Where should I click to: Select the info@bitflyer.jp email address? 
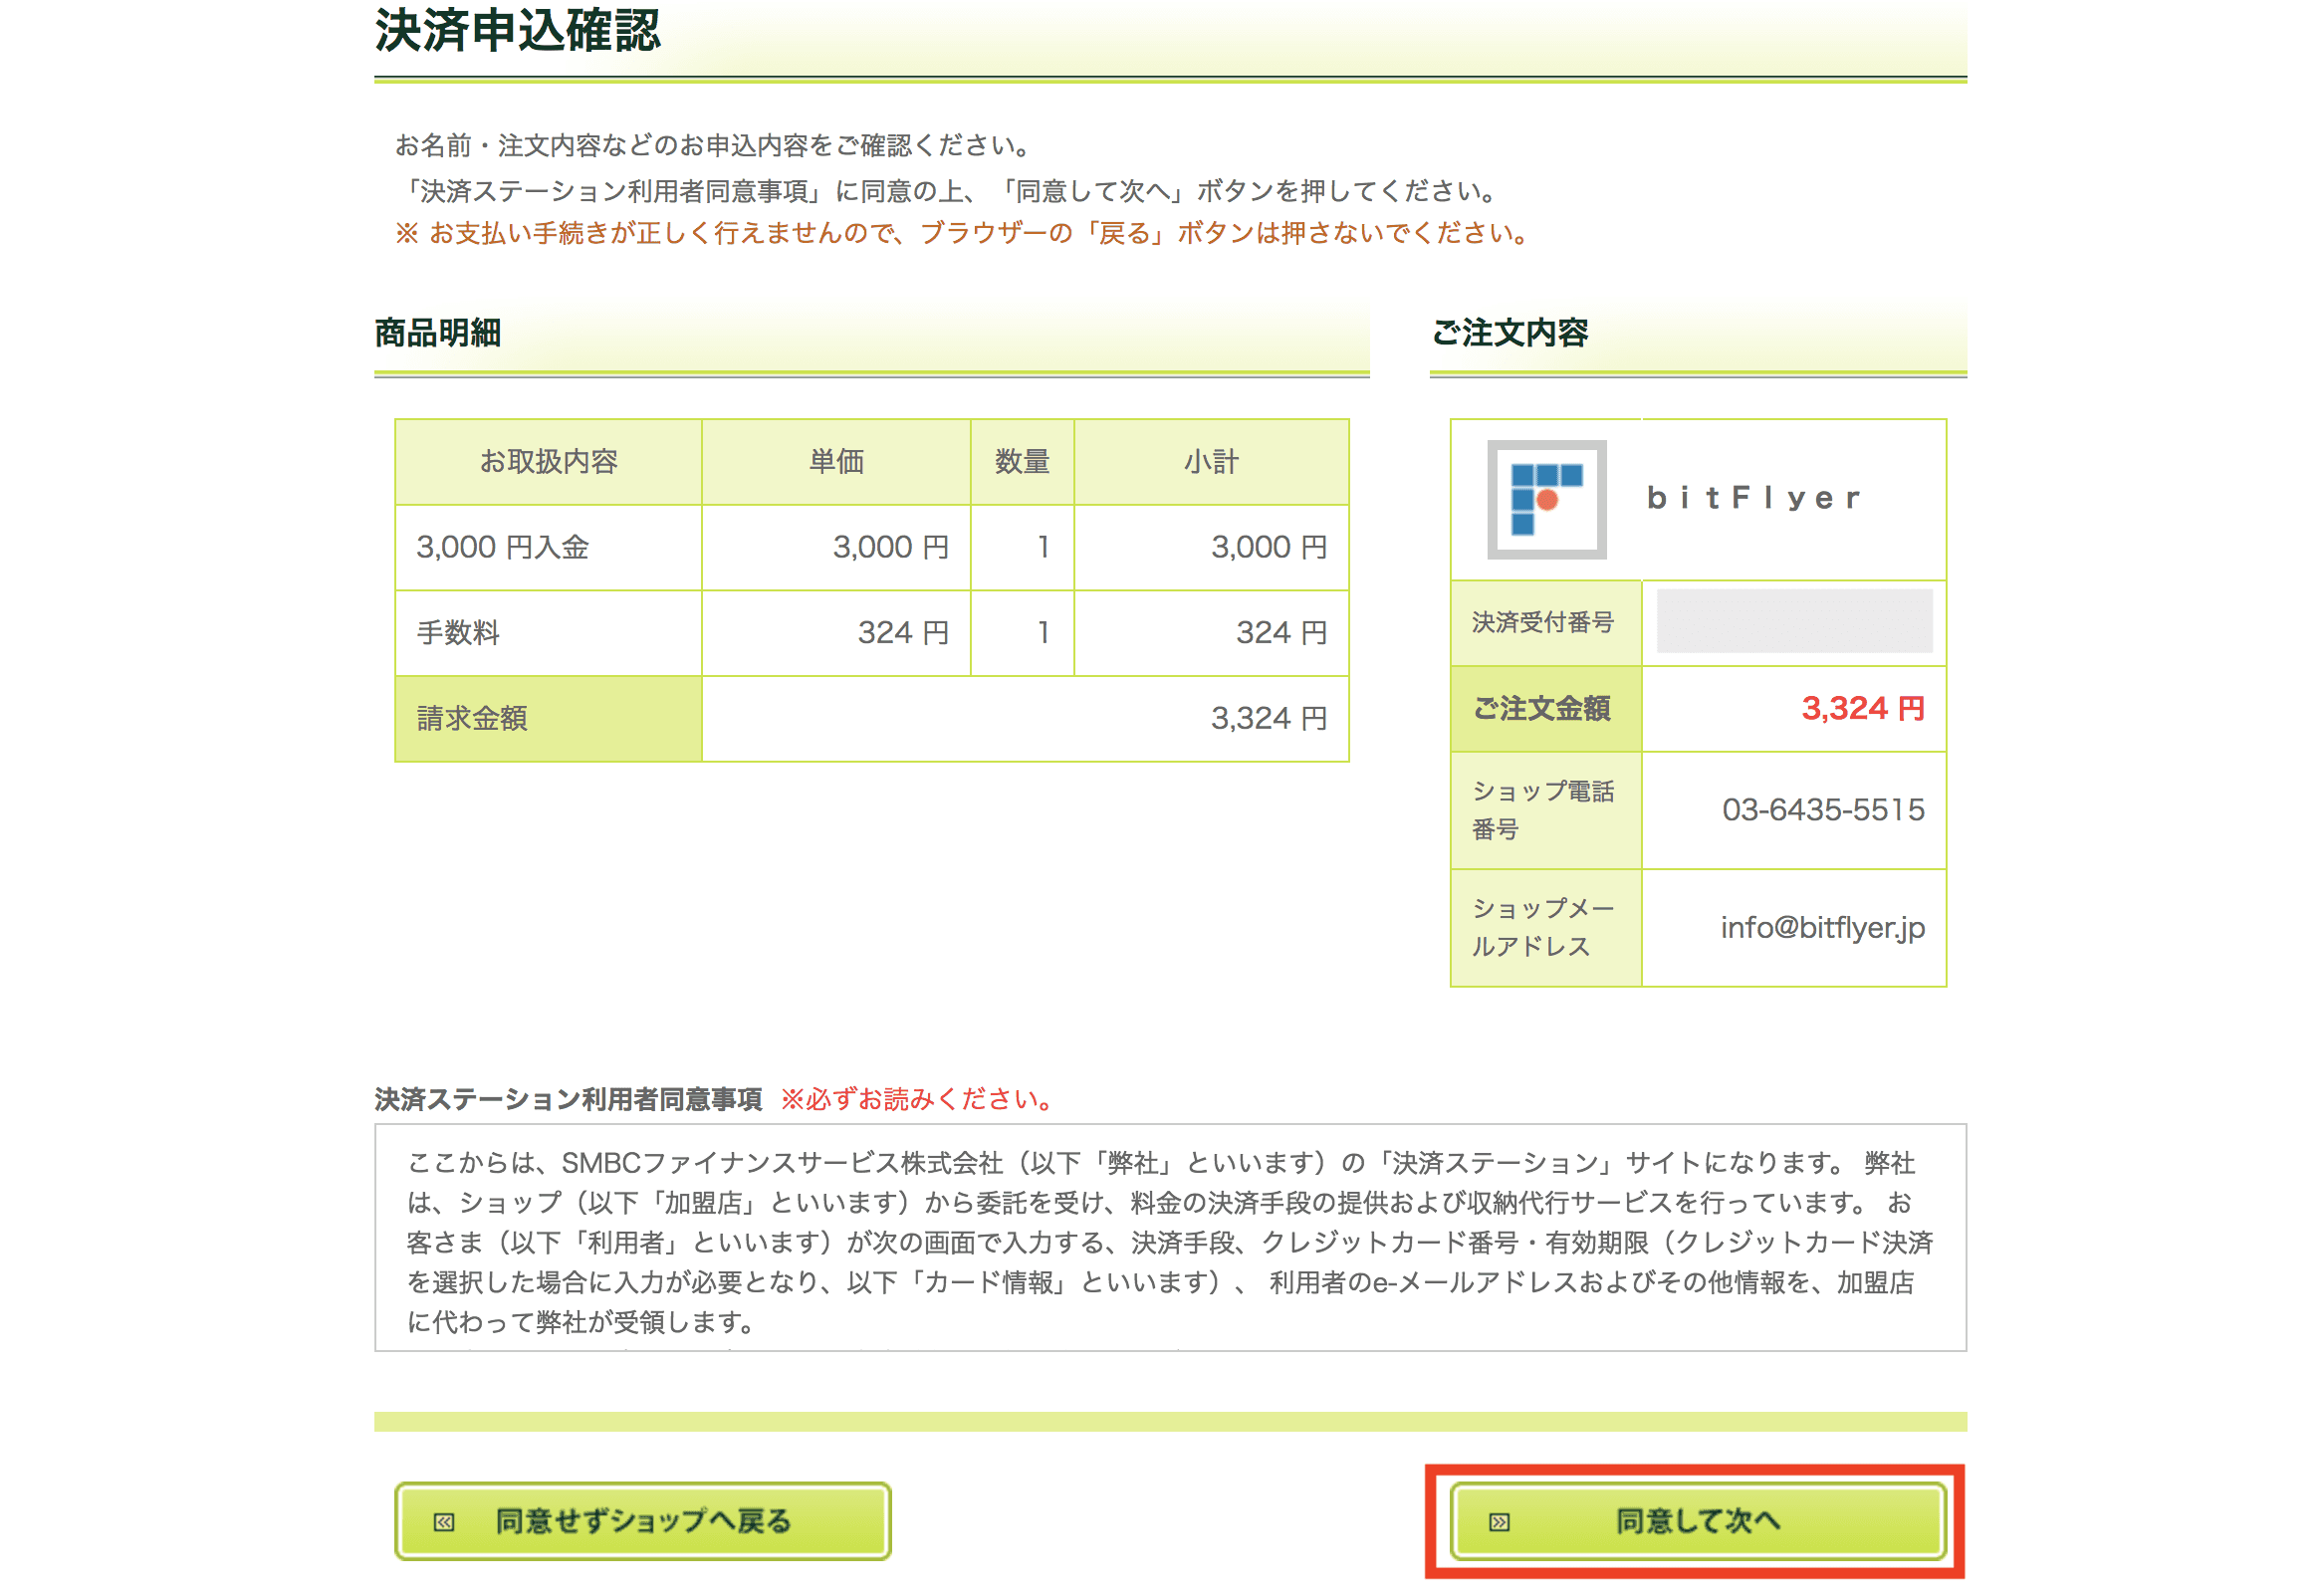click(1822, 928)
